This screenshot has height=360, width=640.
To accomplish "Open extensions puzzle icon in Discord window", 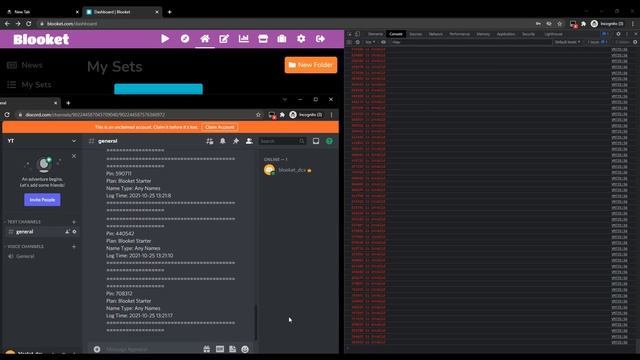I will click(282, 115).
